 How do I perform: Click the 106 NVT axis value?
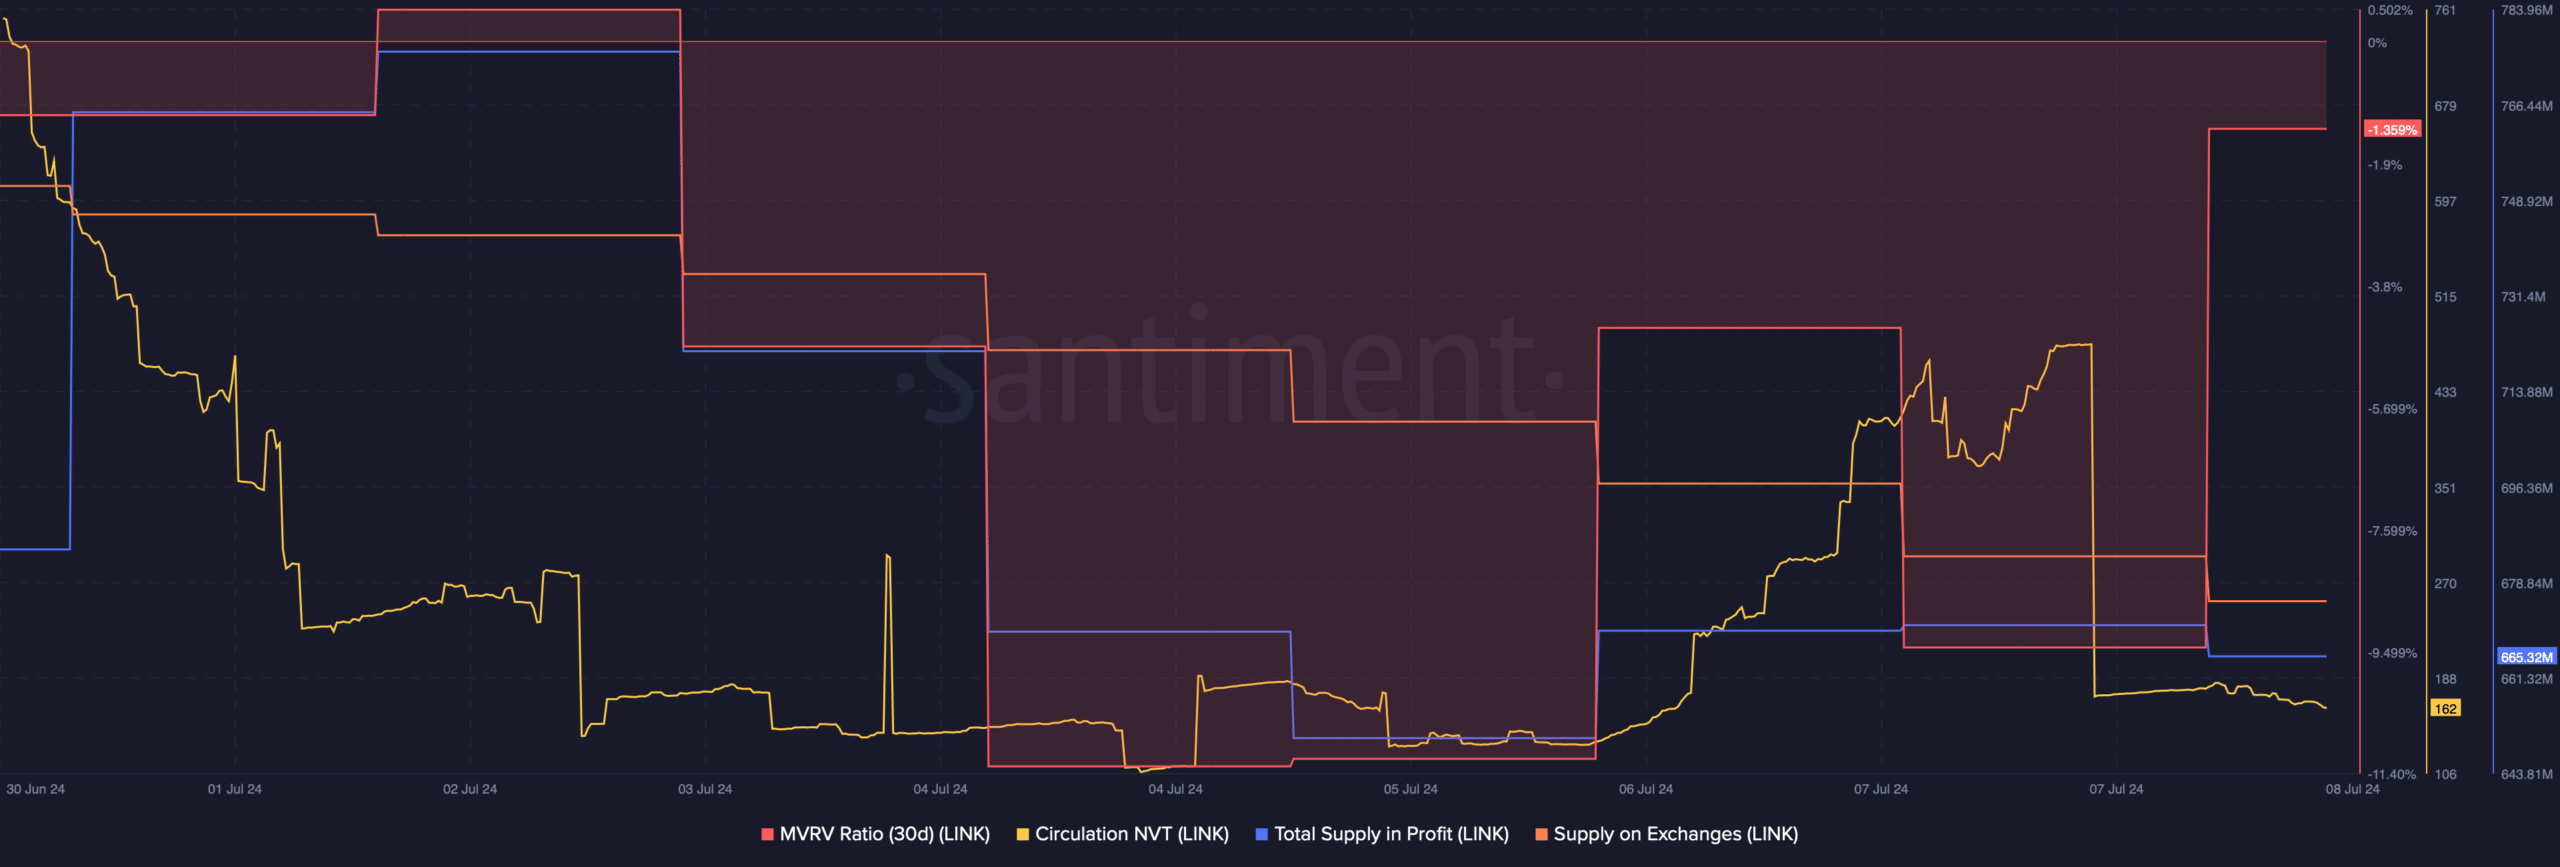tap(2445, 774)
